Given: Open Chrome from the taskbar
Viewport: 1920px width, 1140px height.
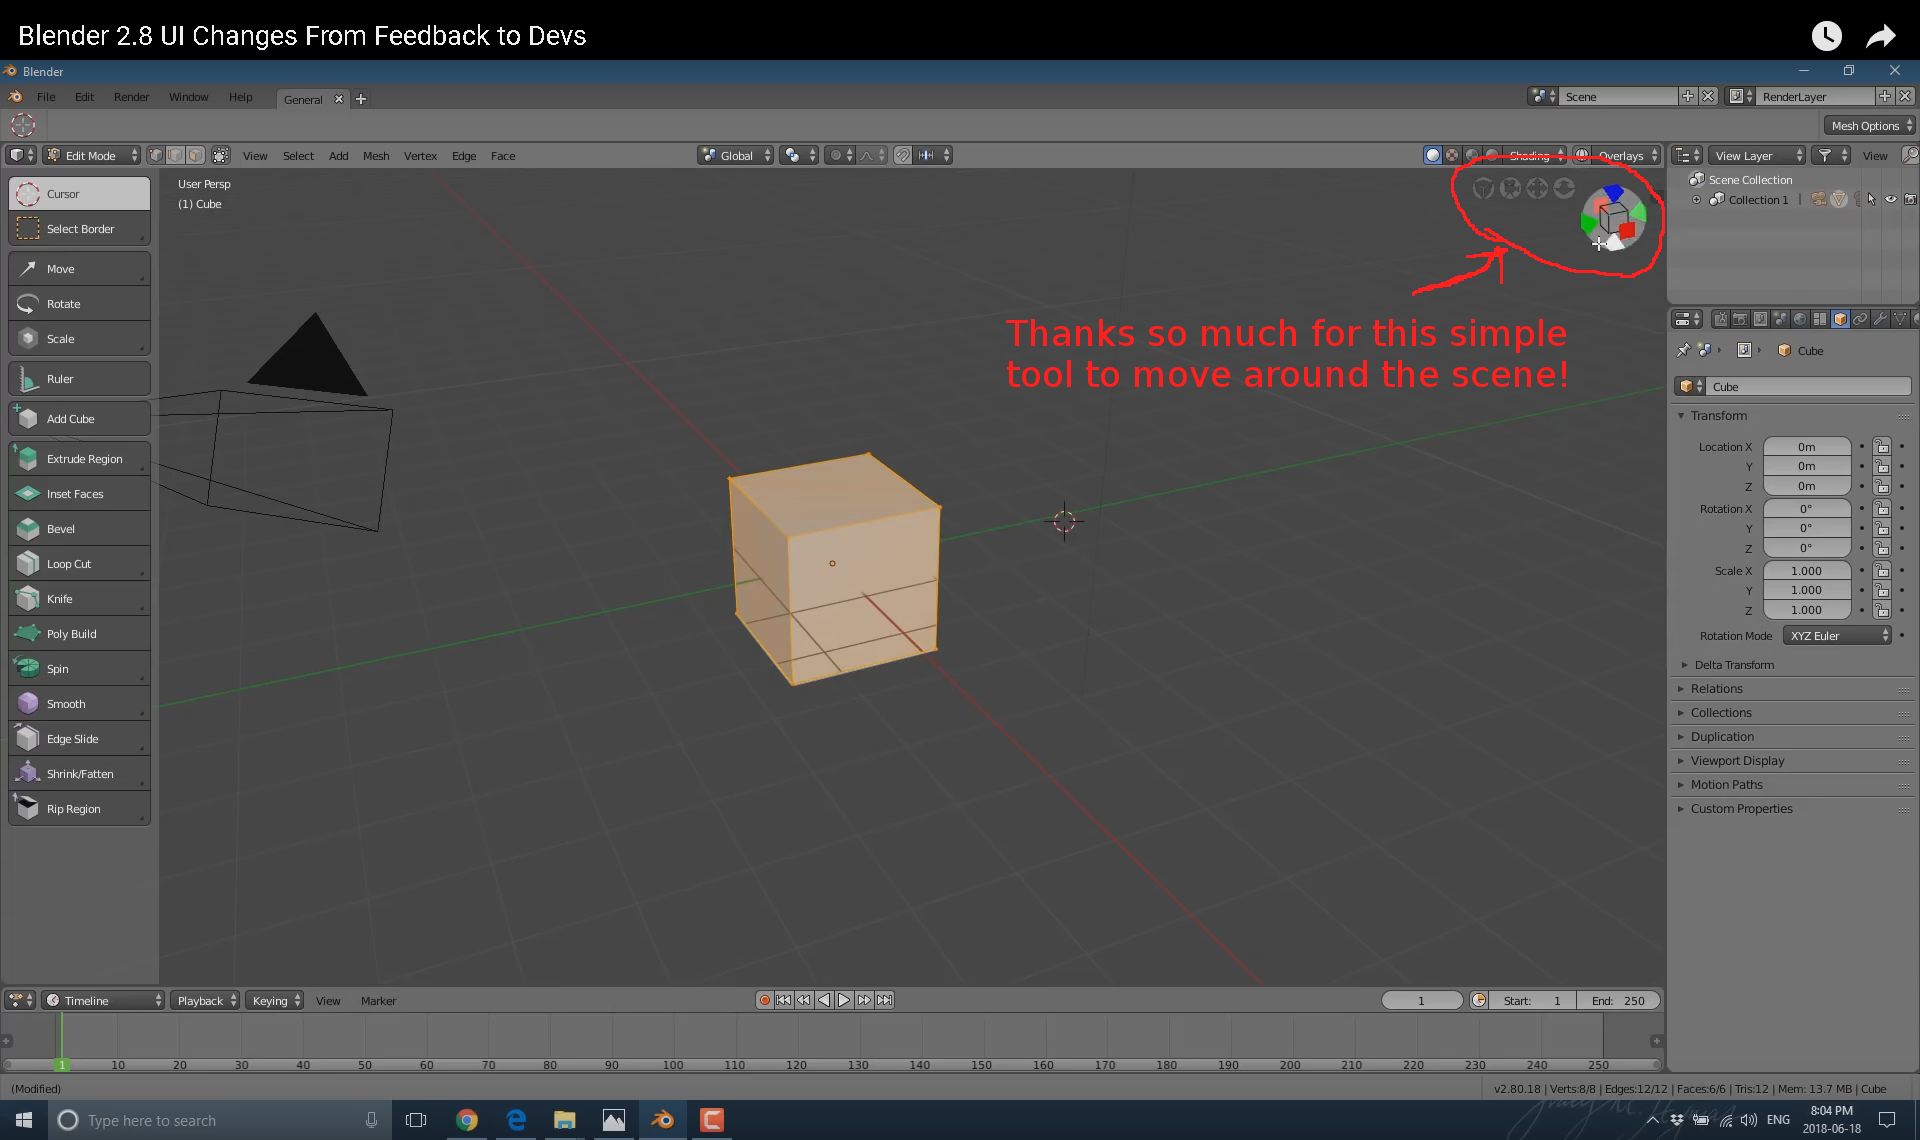Looking at the screenshot, I should (x=467, y=1120).
